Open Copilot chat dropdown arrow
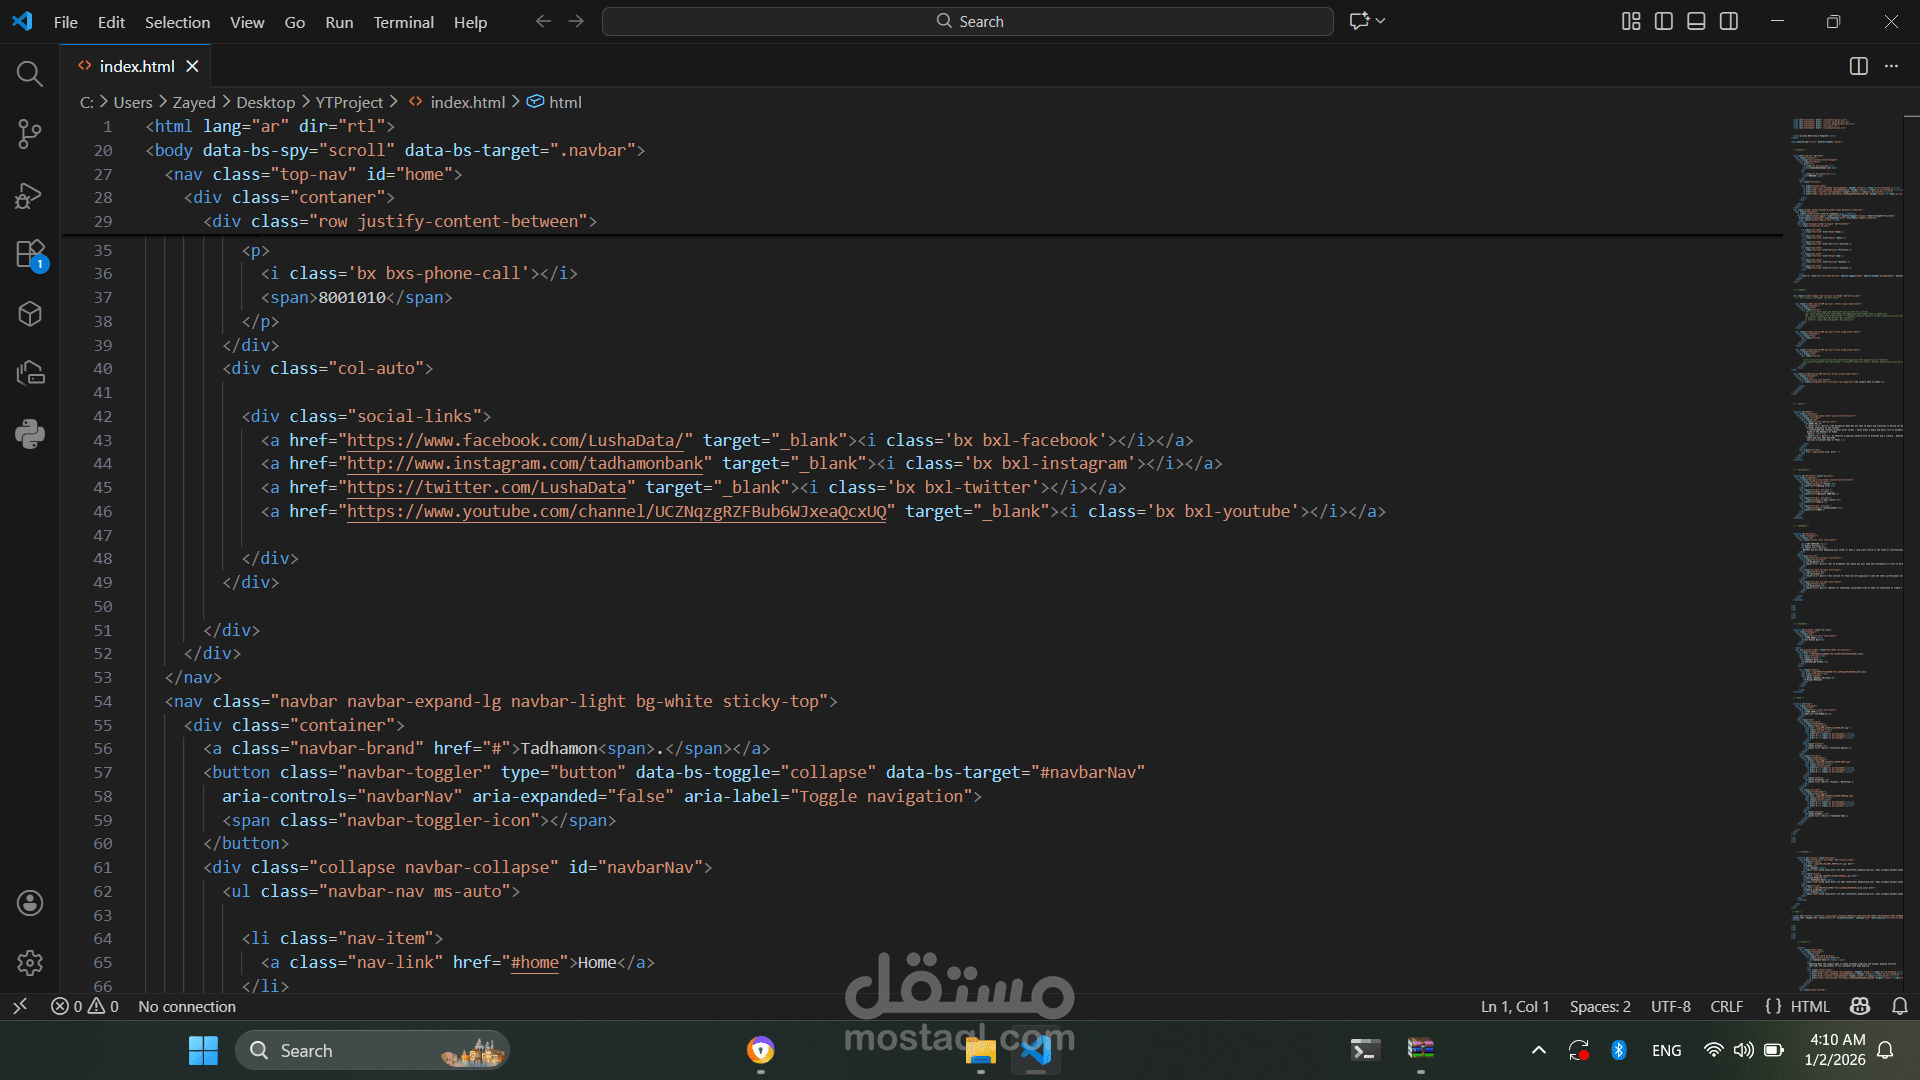 point(1381,21)
